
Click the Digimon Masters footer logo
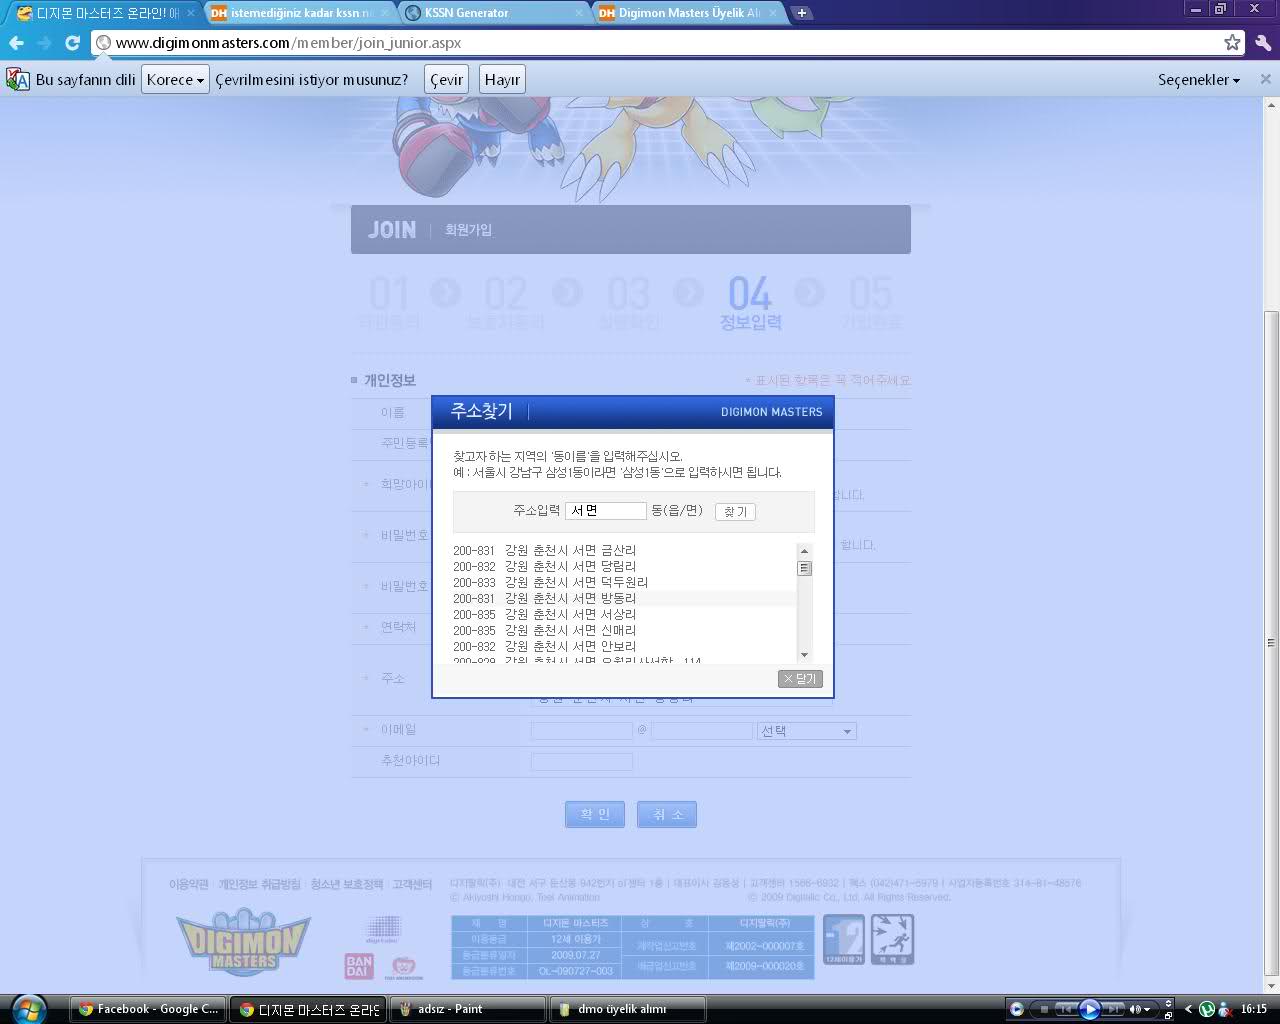243,942
